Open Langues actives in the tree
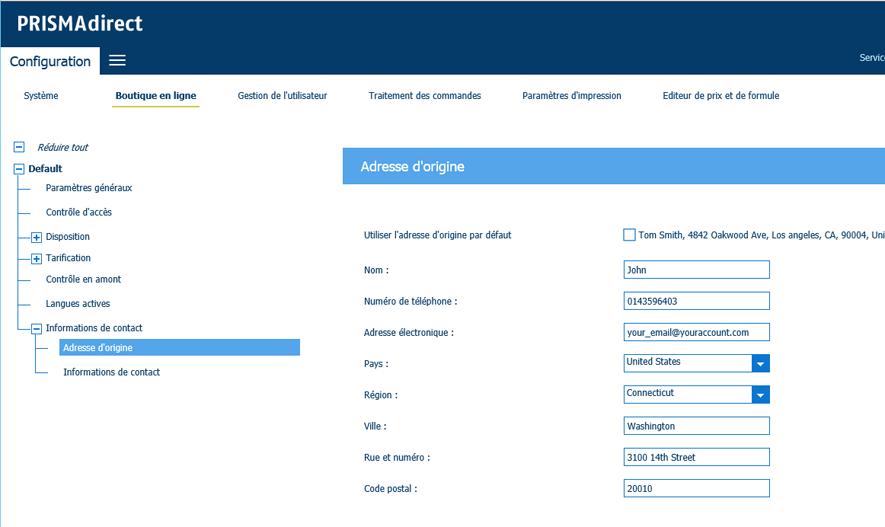 [x=78, y=304]
